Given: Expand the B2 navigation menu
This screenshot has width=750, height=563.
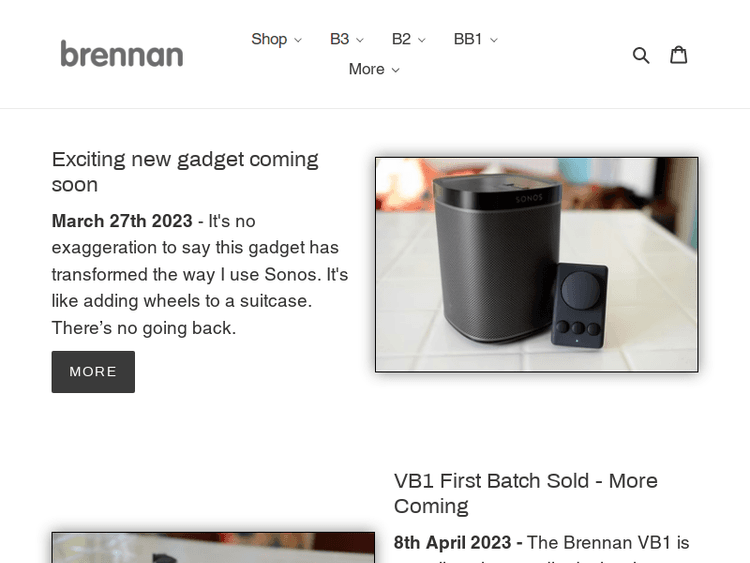Looking at the screenshot, I should (x=401, y=39).
